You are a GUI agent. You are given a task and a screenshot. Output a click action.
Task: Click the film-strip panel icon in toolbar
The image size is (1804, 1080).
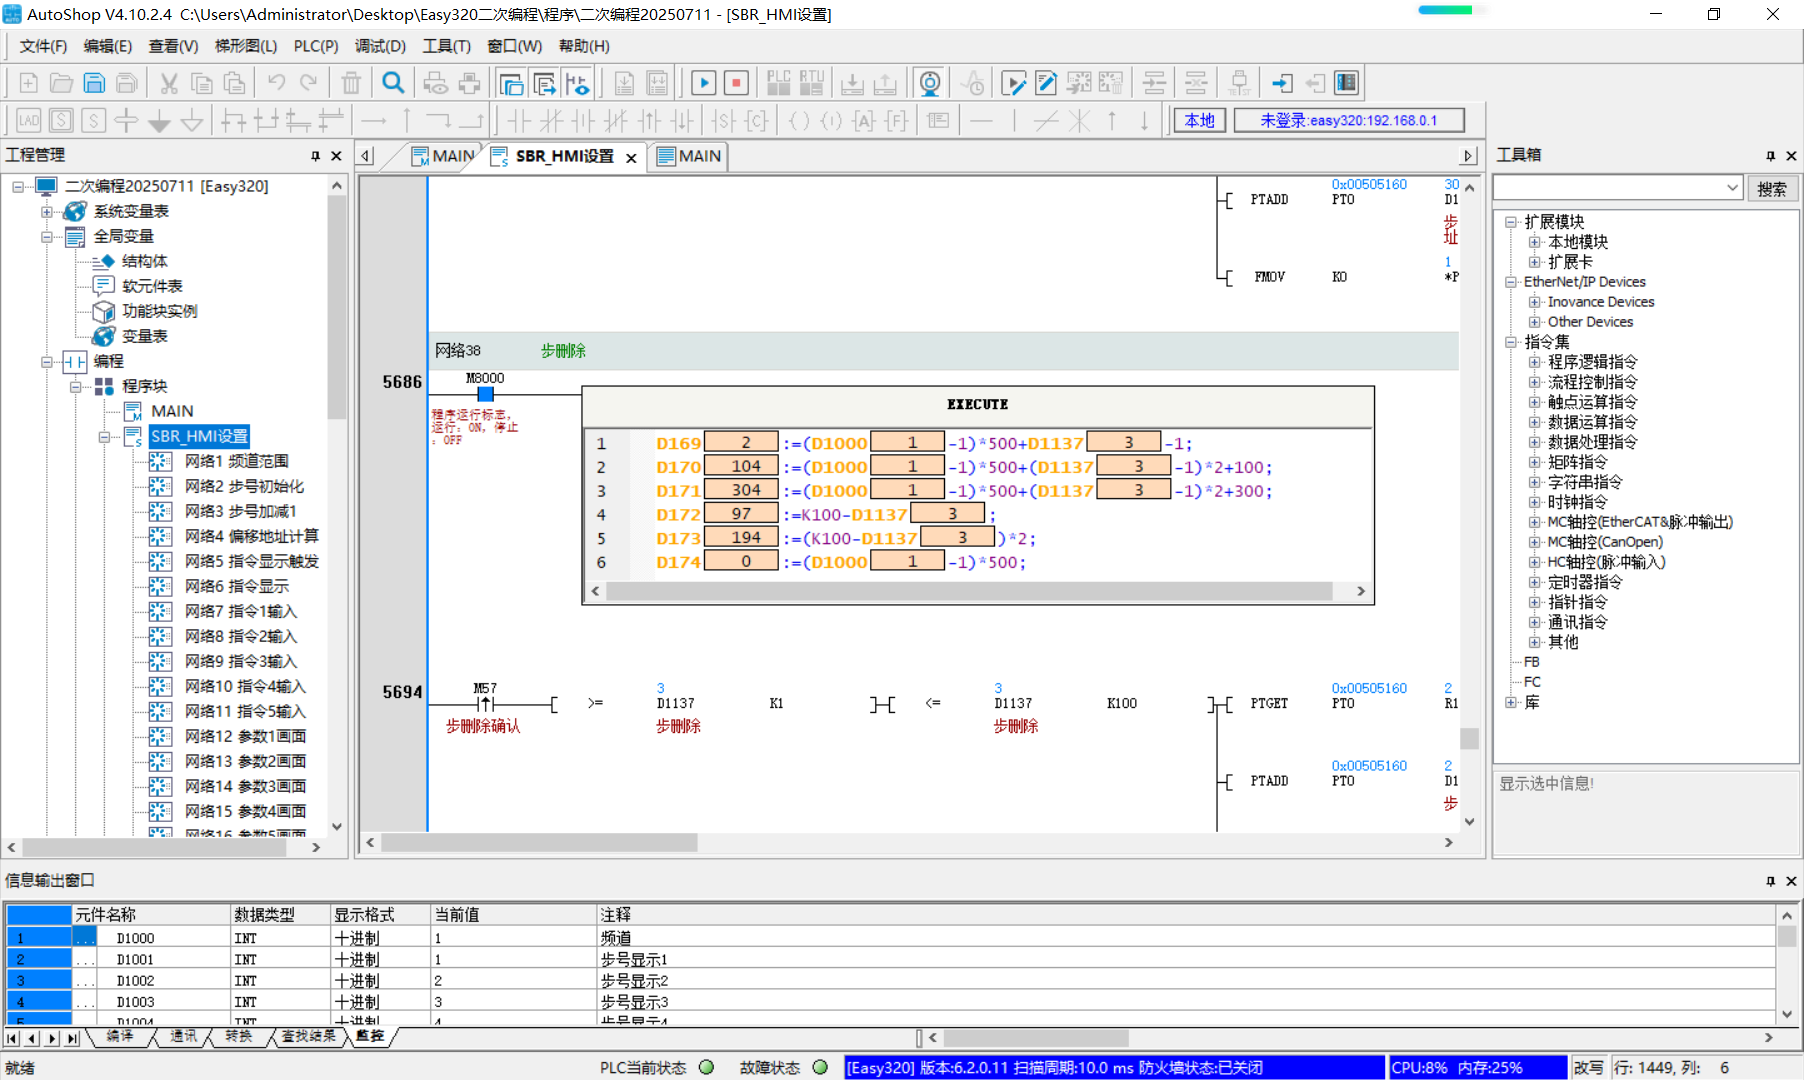pyautogui.click(x=1347, y=83)
